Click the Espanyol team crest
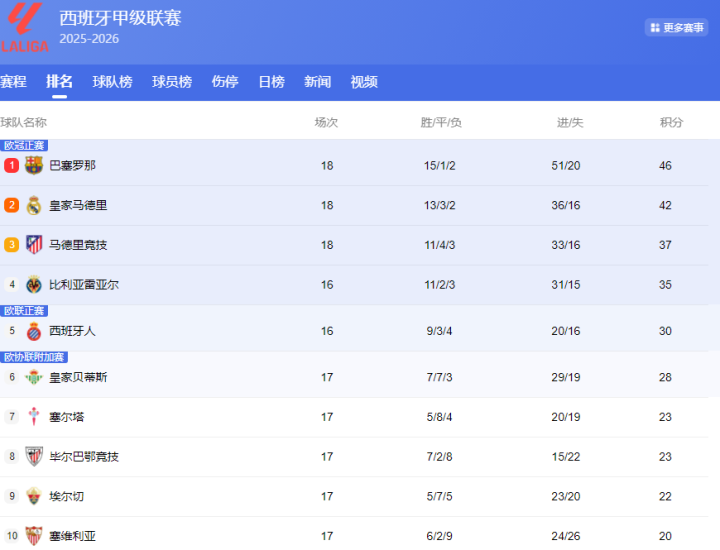This screenshot has height=550, width=720. pos(34,331)
